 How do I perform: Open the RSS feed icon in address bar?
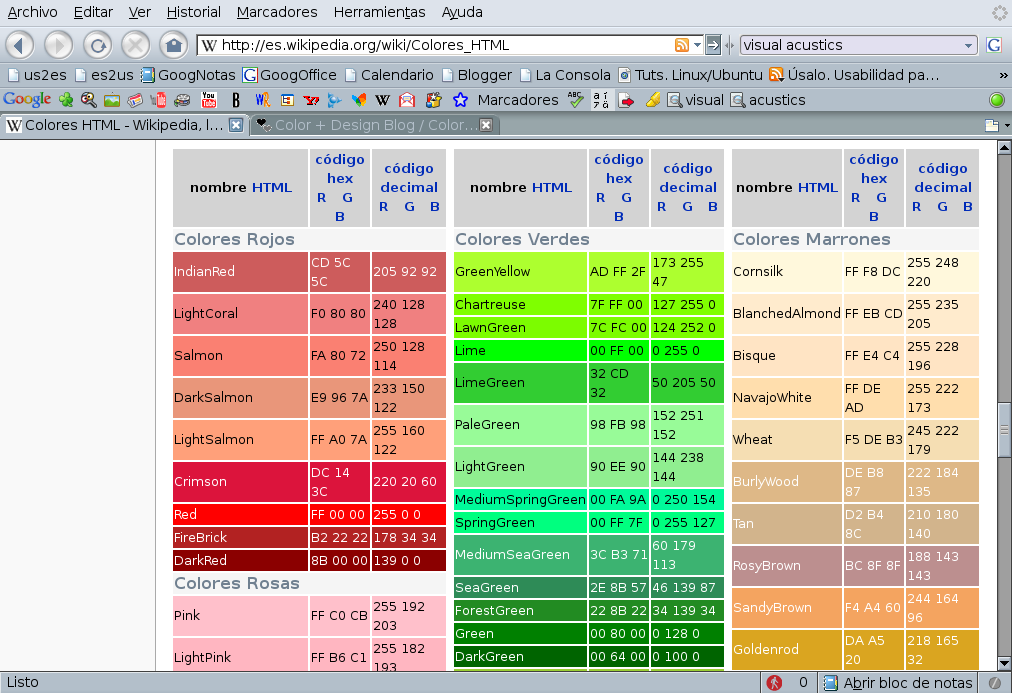tap(682, 45)
